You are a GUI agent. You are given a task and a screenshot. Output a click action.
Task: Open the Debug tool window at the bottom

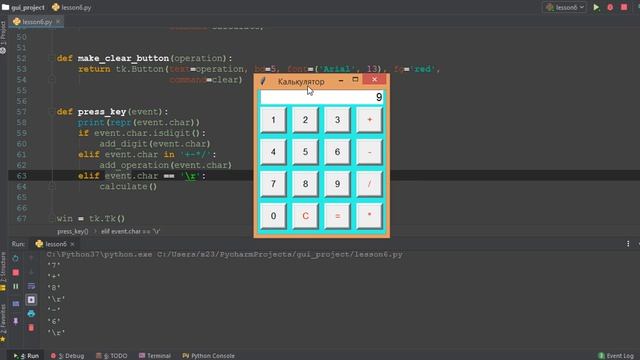[67, 356]
